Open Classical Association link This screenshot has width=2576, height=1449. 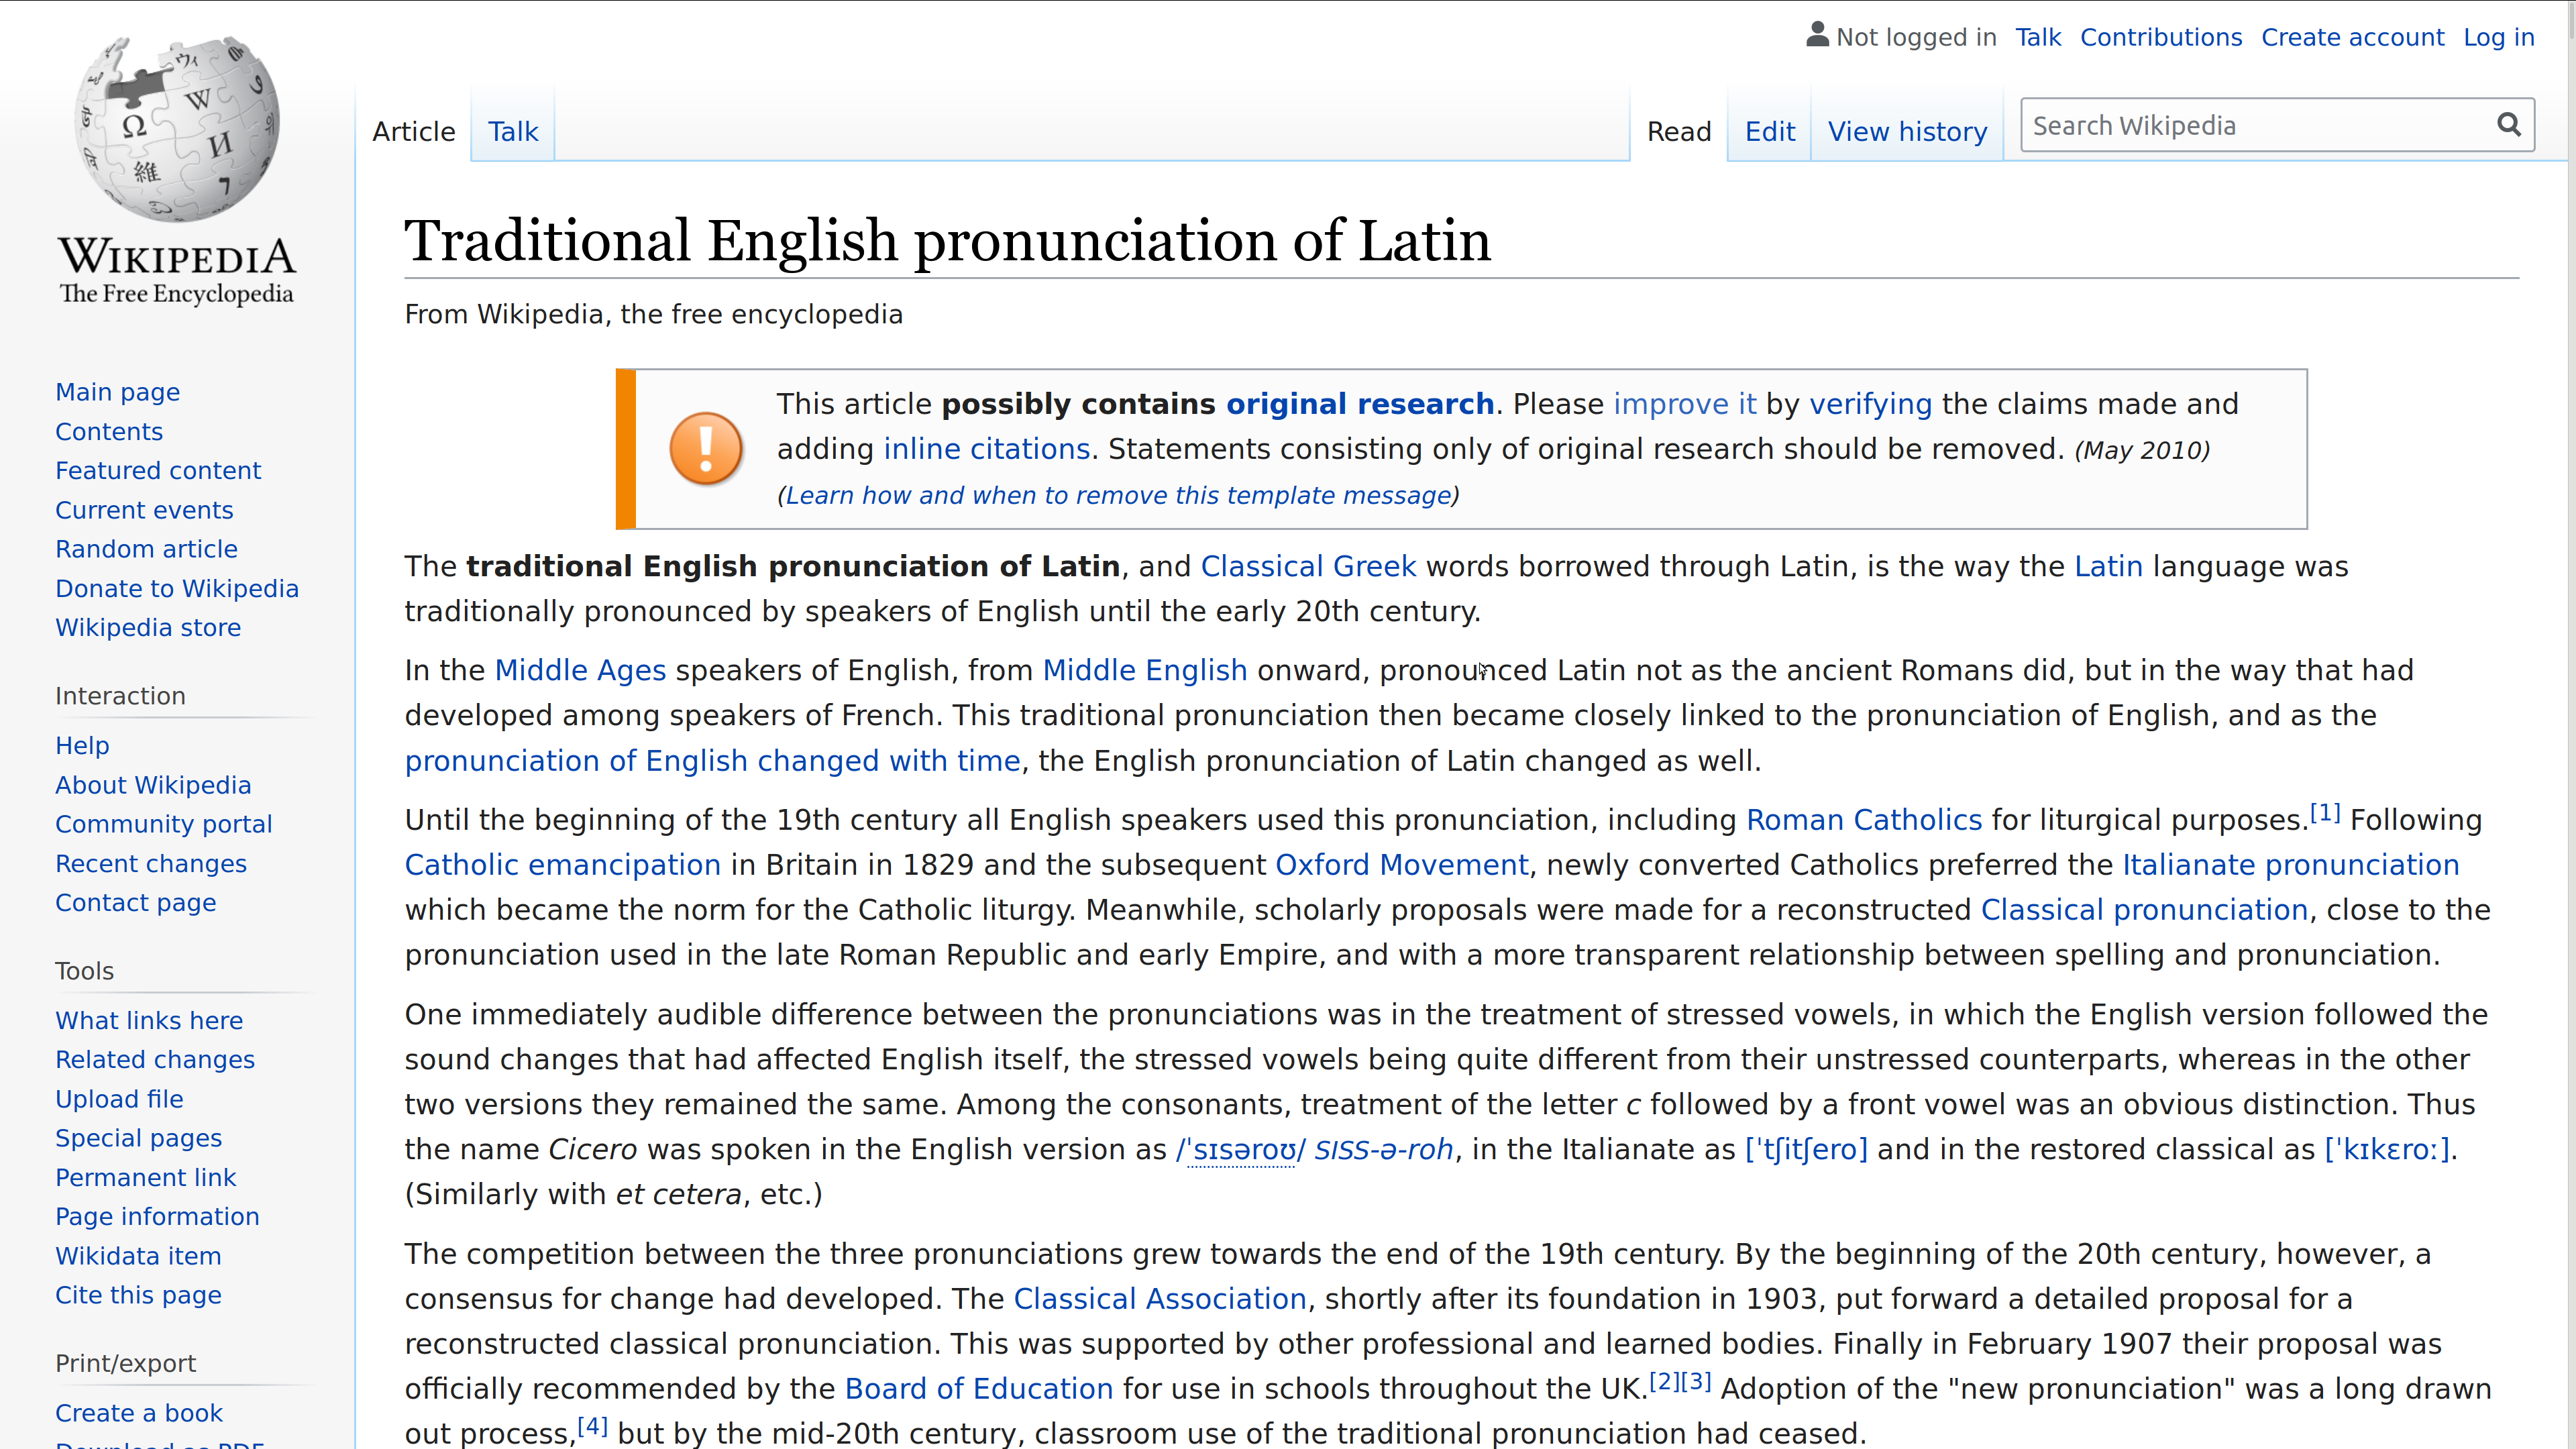[x=1160, y=1299]
